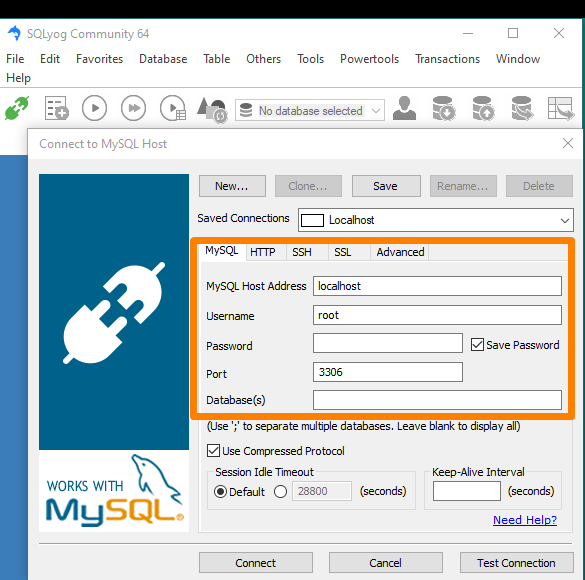Open the File menu
The width and height of the screenshot is (585, 580).
tap(15, 59)
